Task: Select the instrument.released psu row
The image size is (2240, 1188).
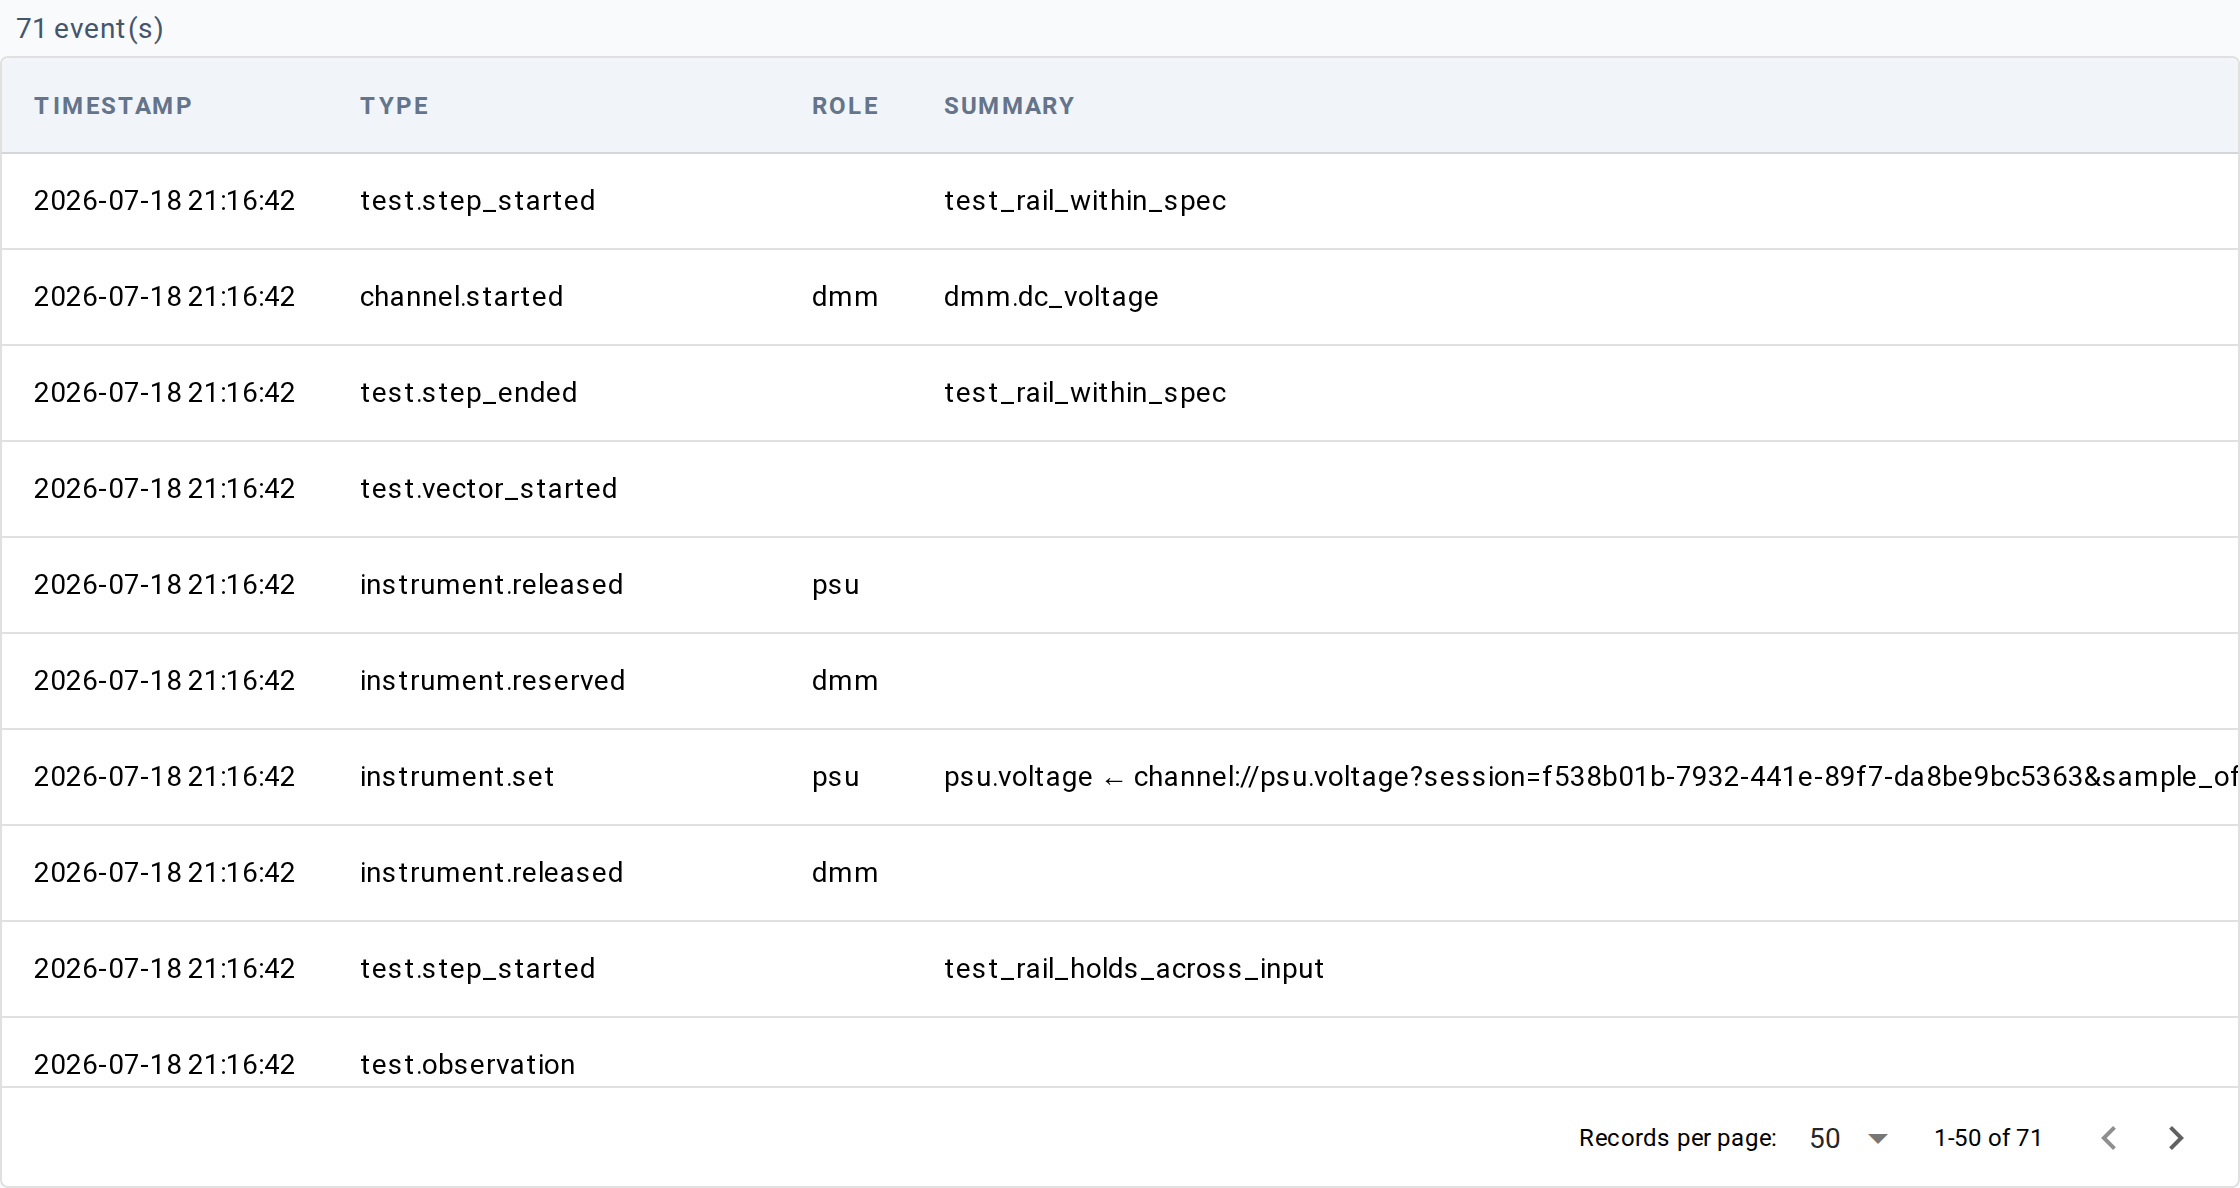Action: (x=1120, y=585)
